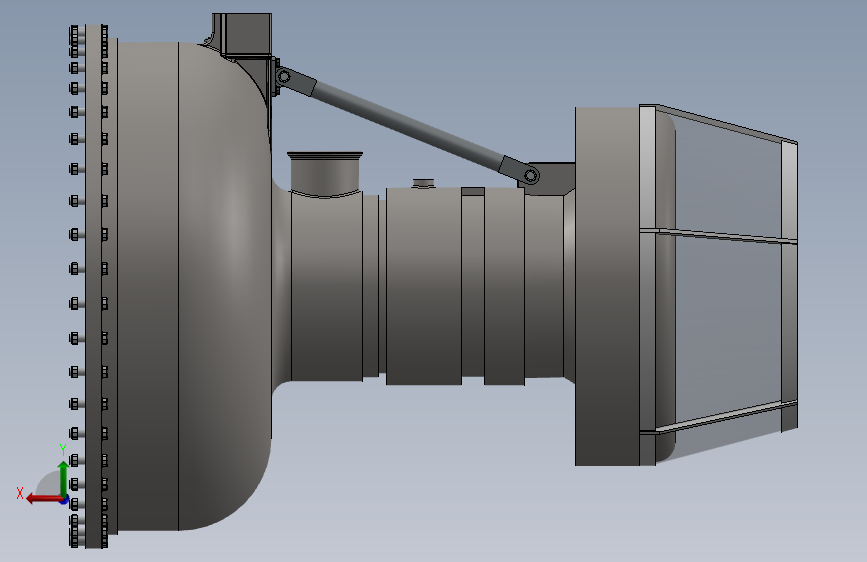
Task: Select the rectangular duct outlet frame
Action: [718, 284]
